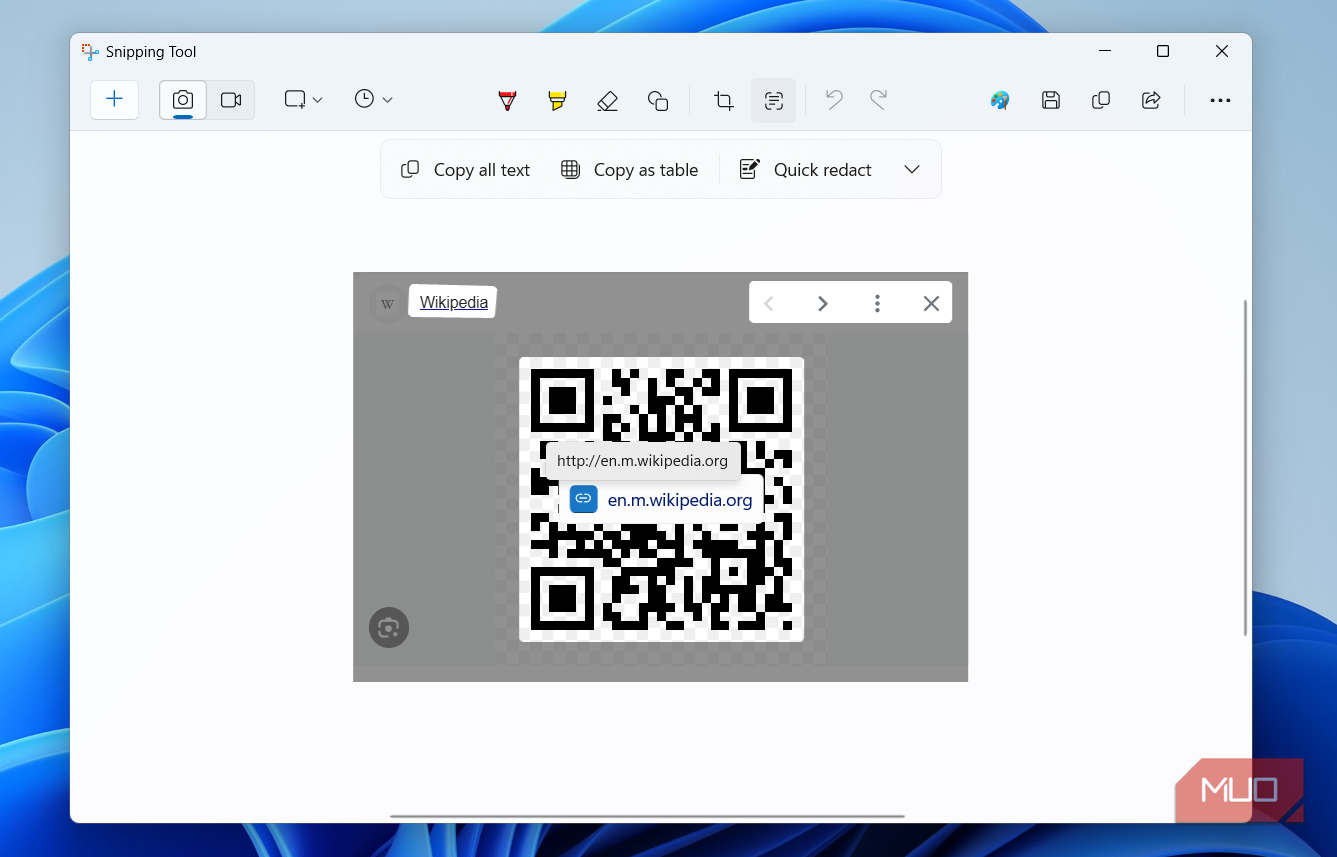Open the See more three-dot menu

pos(1220,100)
